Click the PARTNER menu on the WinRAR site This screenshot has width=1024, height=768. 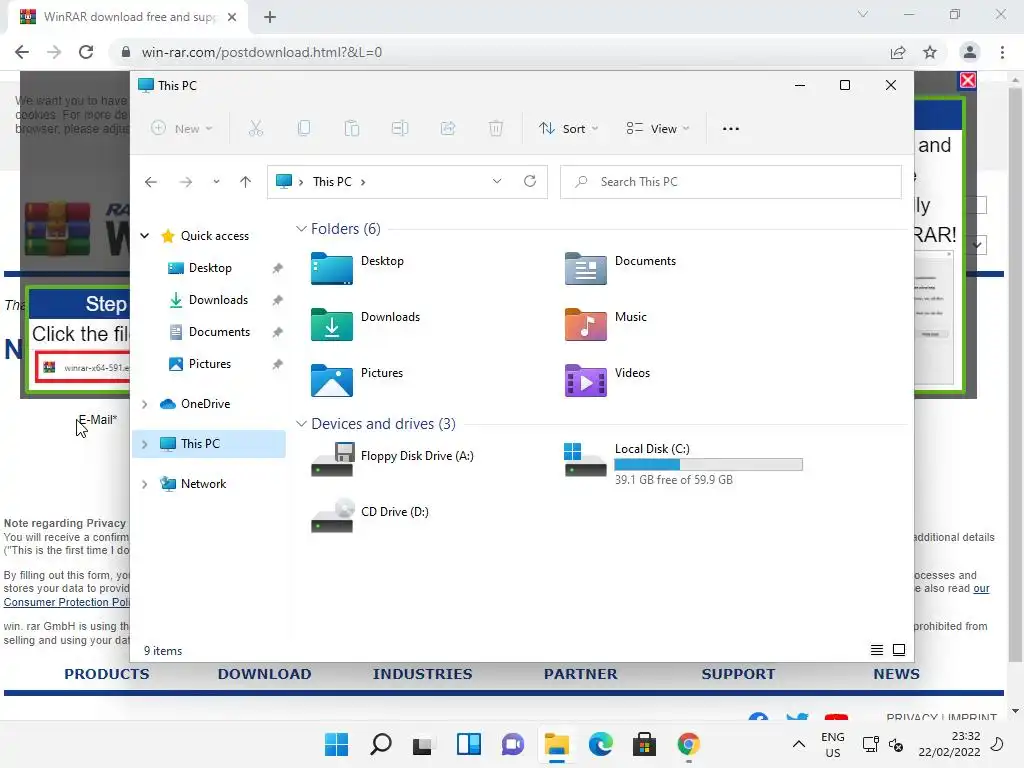click(581, 674)
